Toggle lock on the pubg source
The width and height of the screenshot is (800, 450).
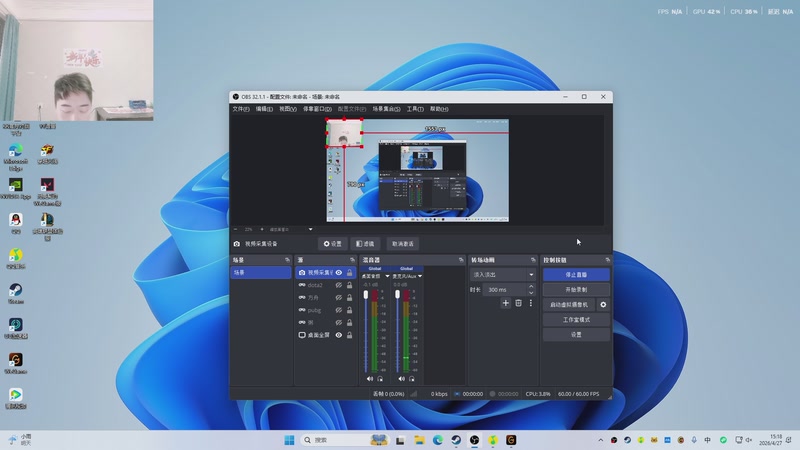349,310
